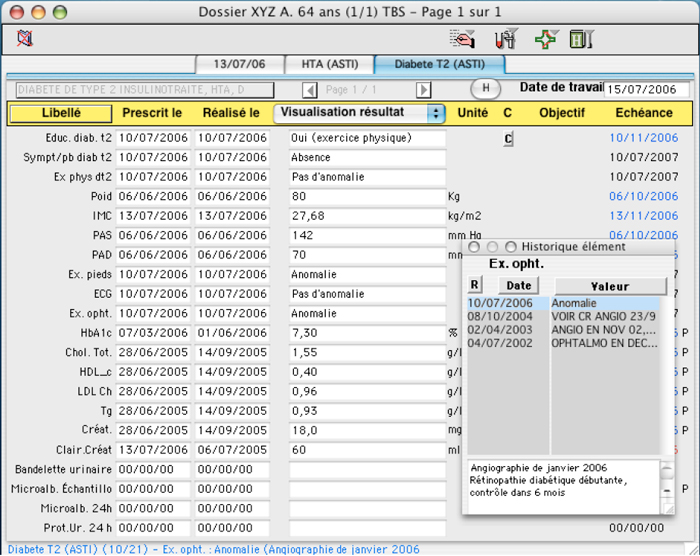Select history row OPHTALMO EN DEC...
The width and height of the screenshot is (700, 556).
[563, 343]
